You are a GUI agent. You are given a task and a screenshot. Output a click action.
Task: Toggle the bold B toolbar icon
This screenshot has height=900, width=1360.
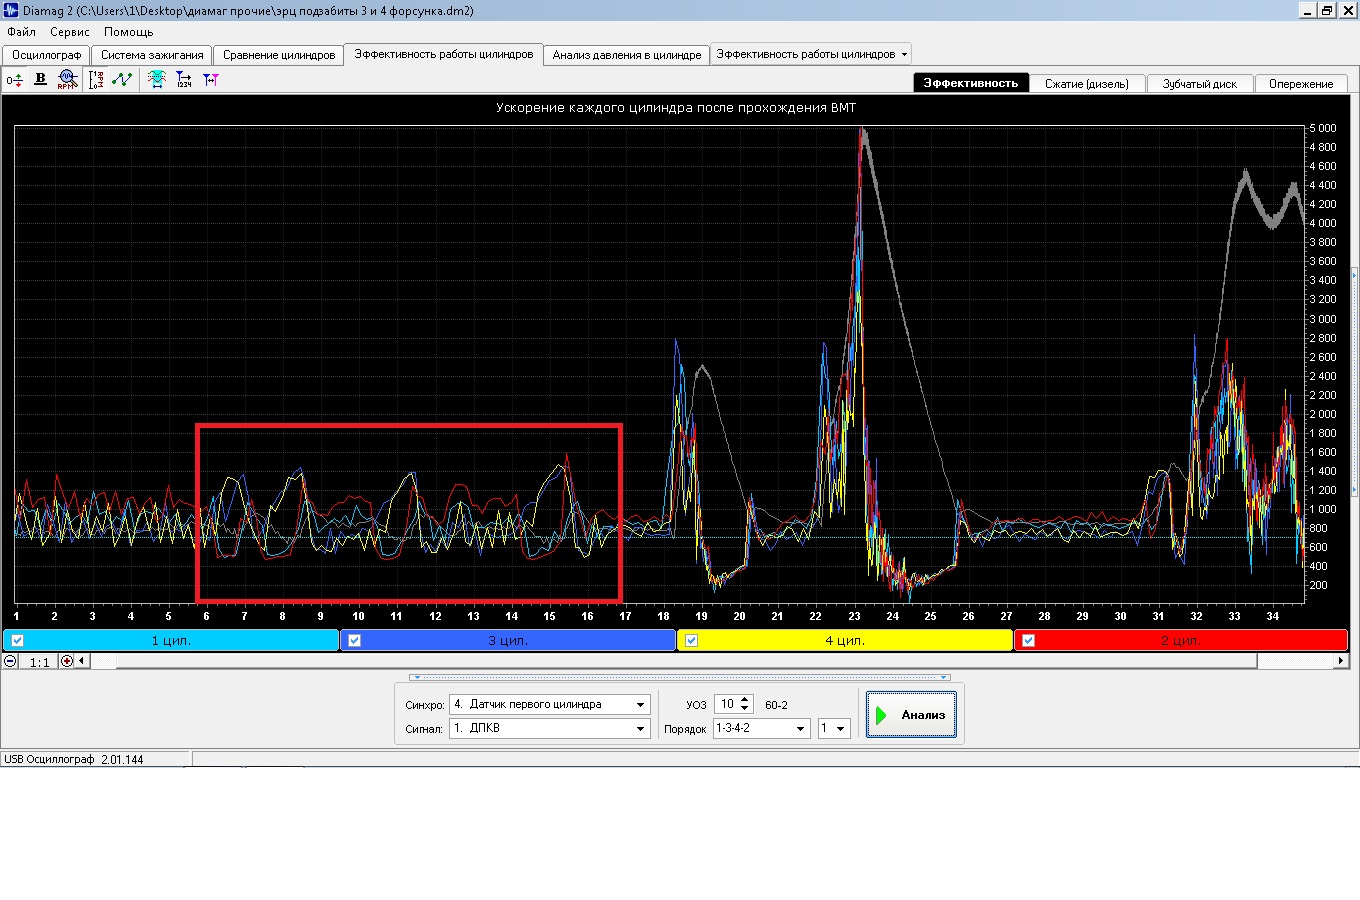coord(41,79)
